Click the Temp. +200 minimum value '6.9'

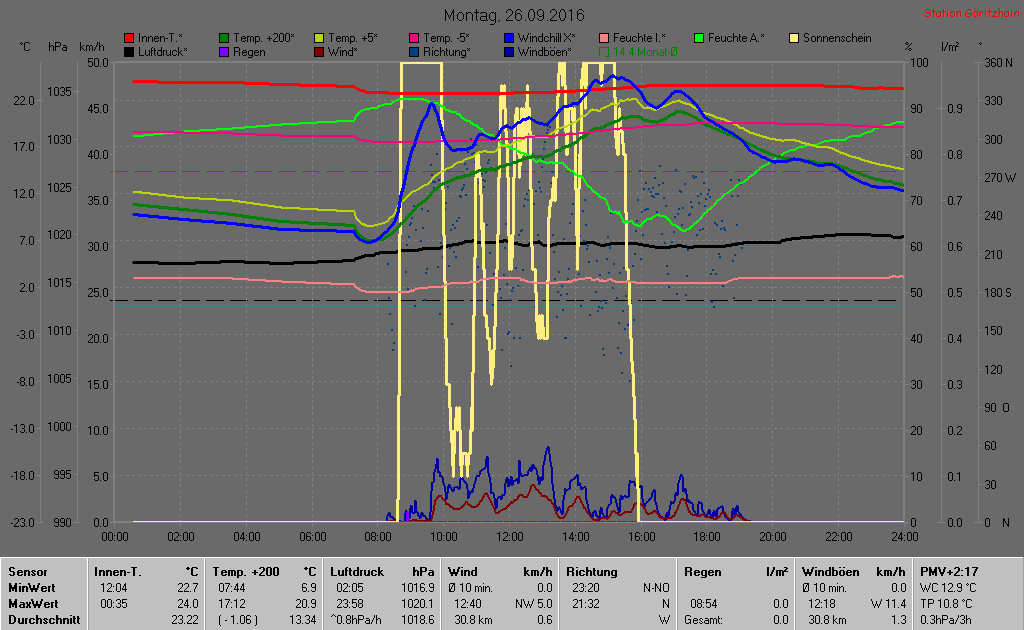click(x=309, y=588)
